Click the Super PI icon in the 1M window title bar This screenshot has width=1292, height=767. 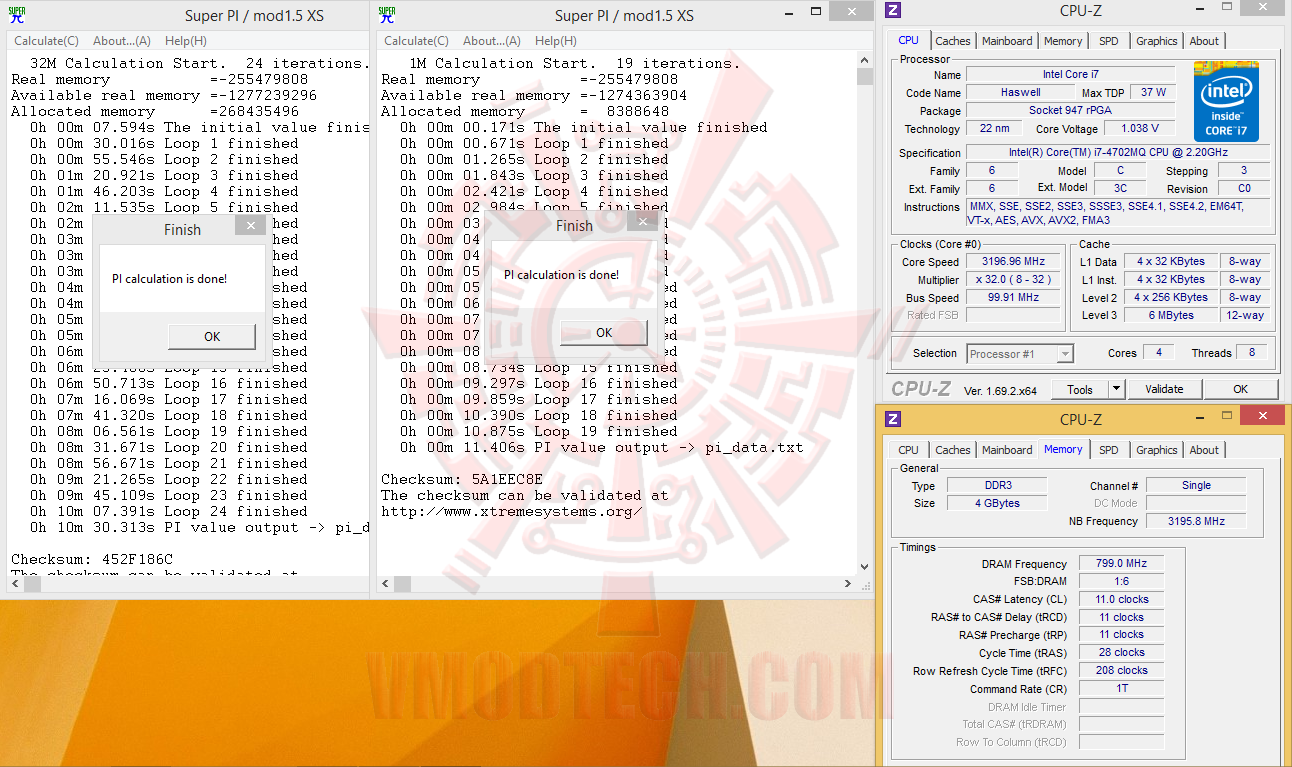387,15
